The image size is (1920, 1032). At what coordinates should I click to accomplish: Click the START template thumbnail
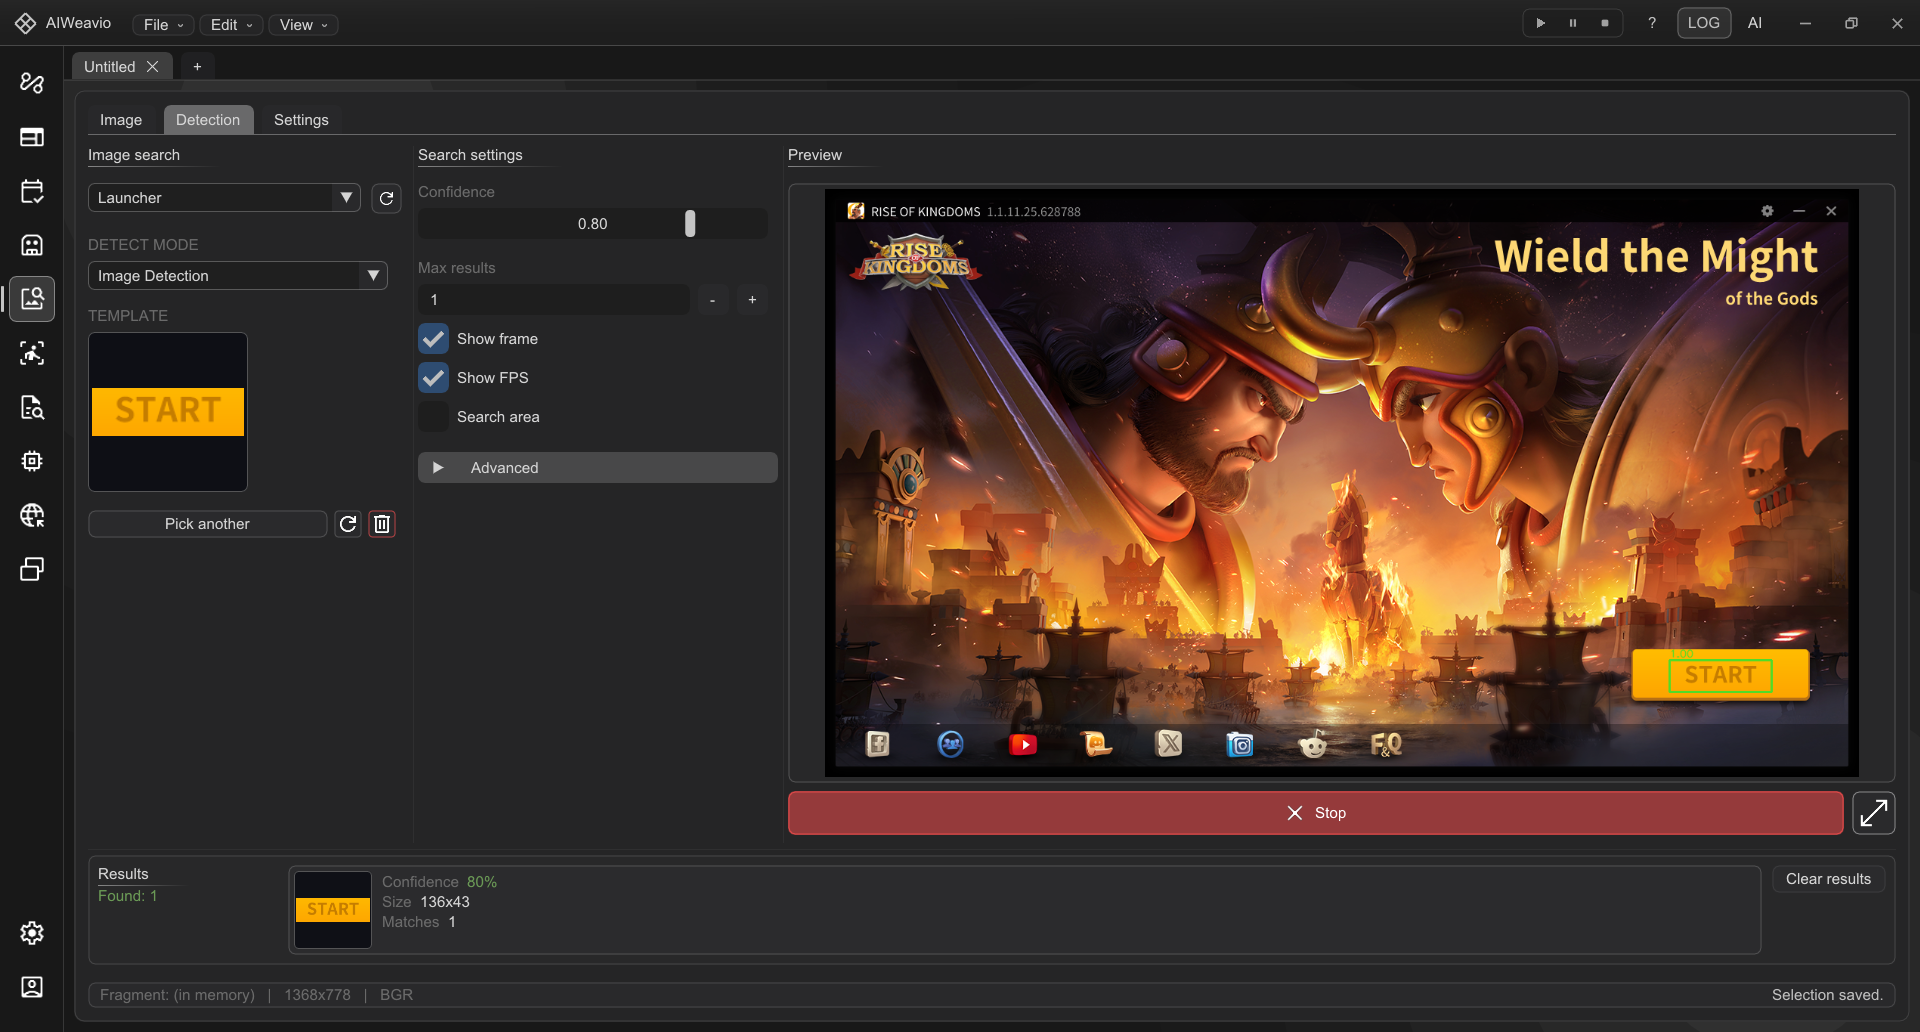click(168, 412)
